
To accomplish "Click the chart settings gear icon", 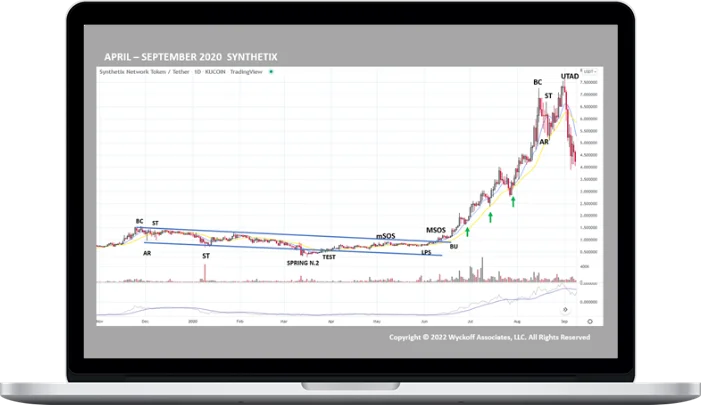I will point(590,321).
